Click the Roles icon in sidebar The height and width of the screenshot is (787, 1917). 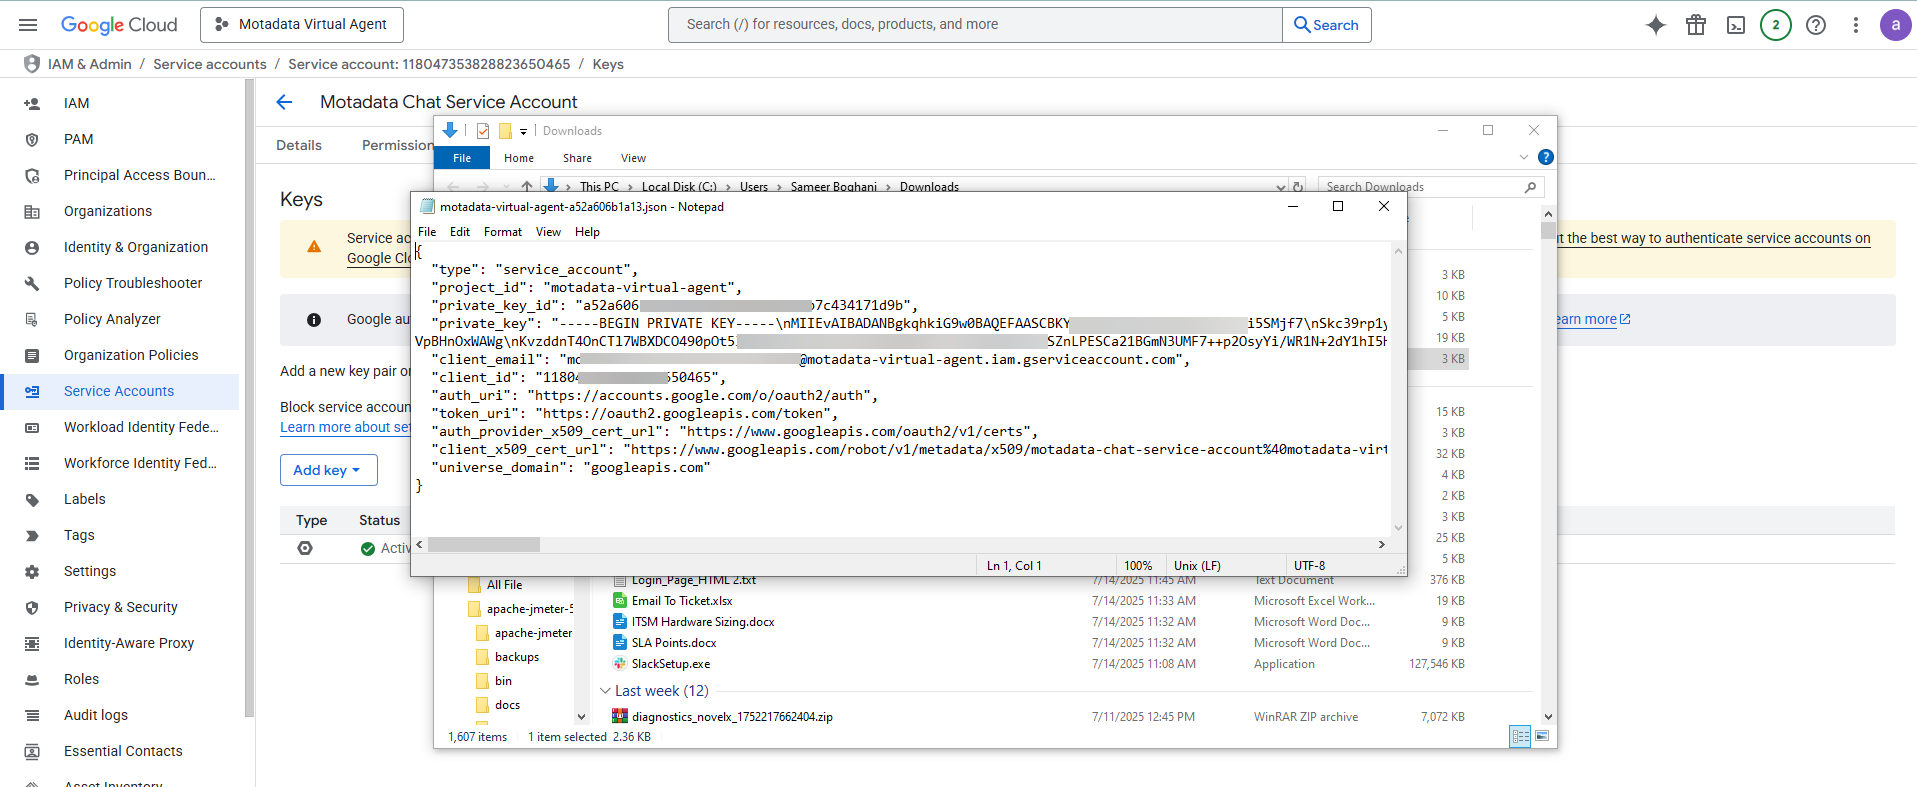tap(32, 679)
